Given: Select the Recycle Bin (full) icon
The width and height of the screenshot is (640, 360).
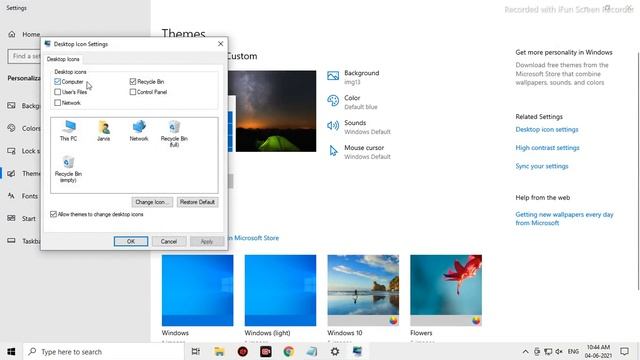Looking at the screenshot, I should 174,133.
